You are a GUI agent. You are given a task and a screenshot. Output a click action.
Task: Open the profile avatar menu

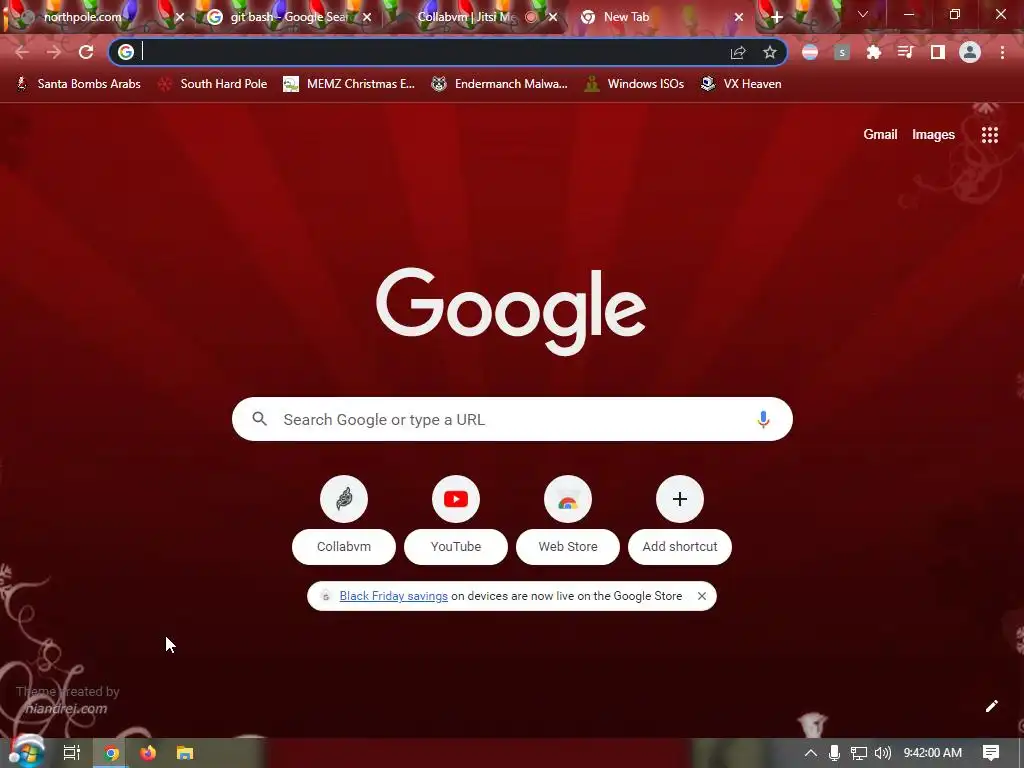[x=970, y=52]
